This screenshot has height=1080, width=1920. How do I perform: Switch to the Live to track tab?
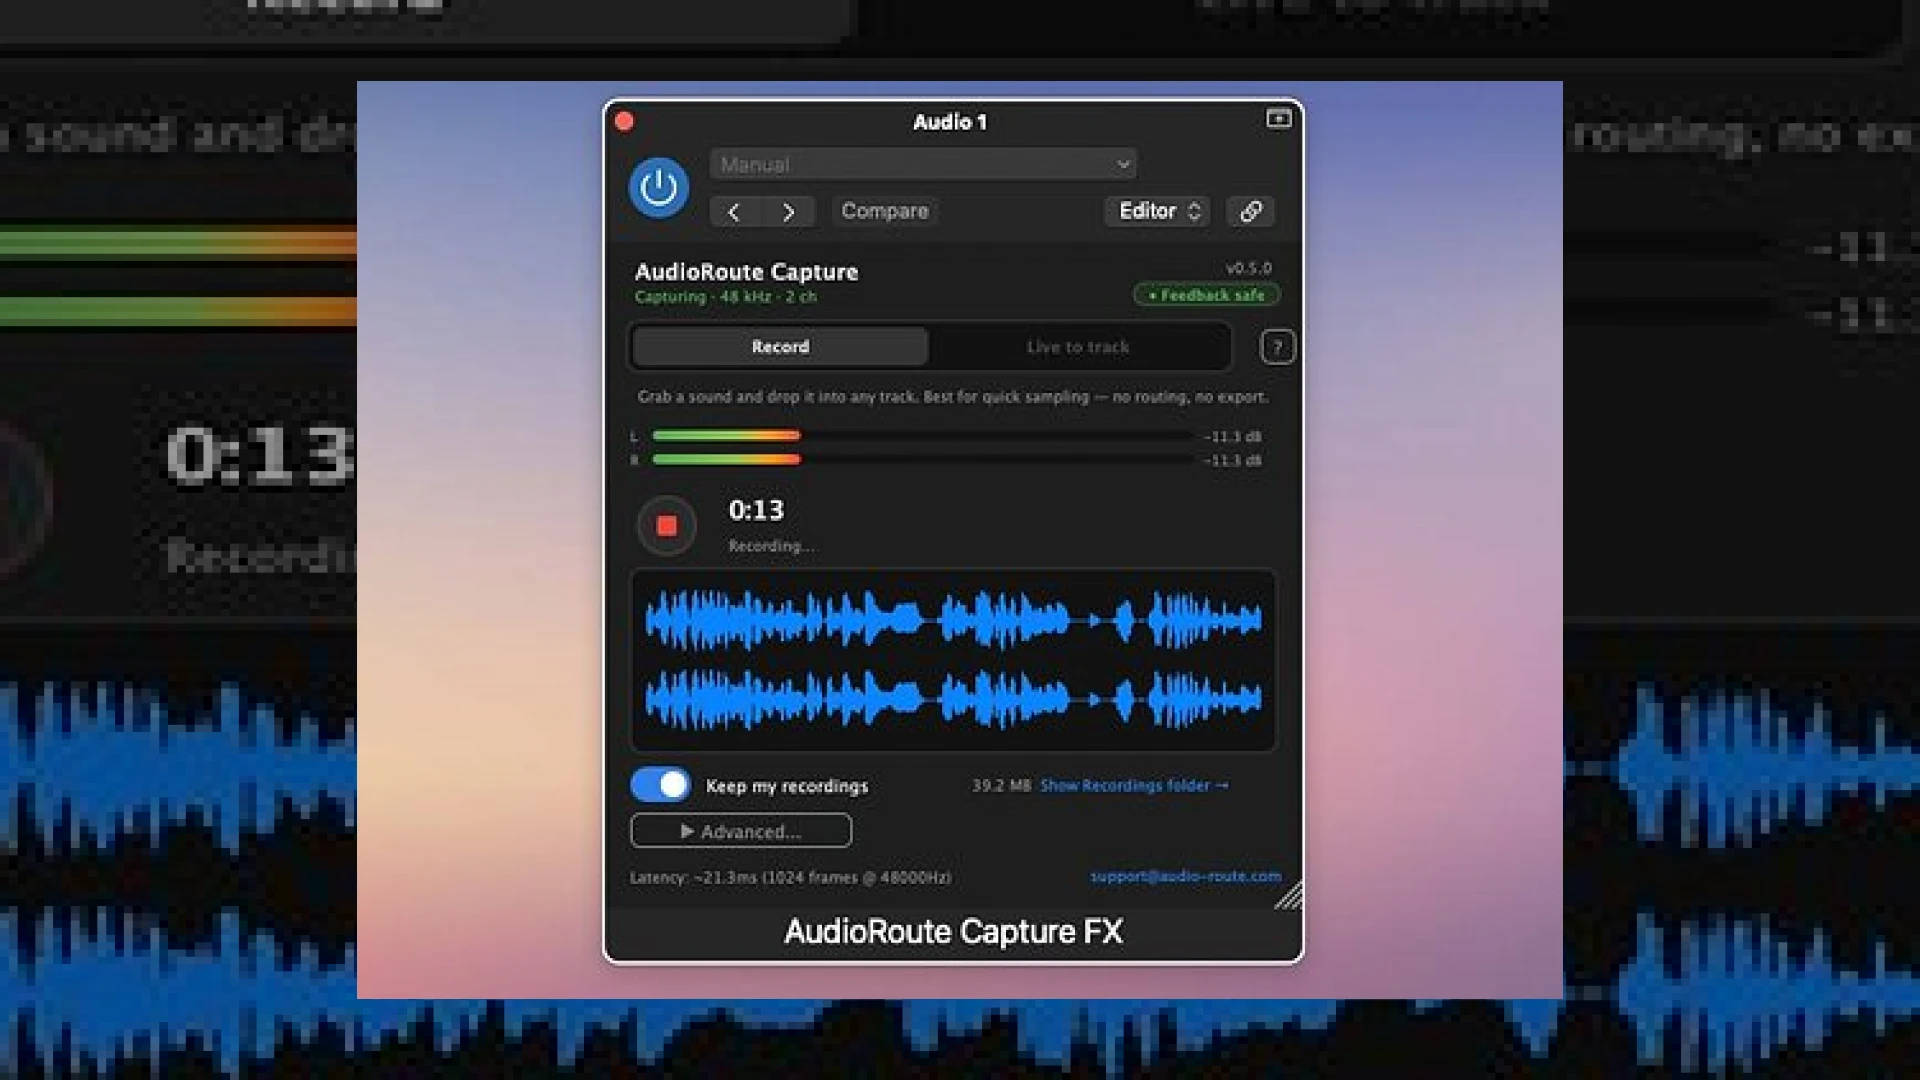click(x=1077, y=347)
